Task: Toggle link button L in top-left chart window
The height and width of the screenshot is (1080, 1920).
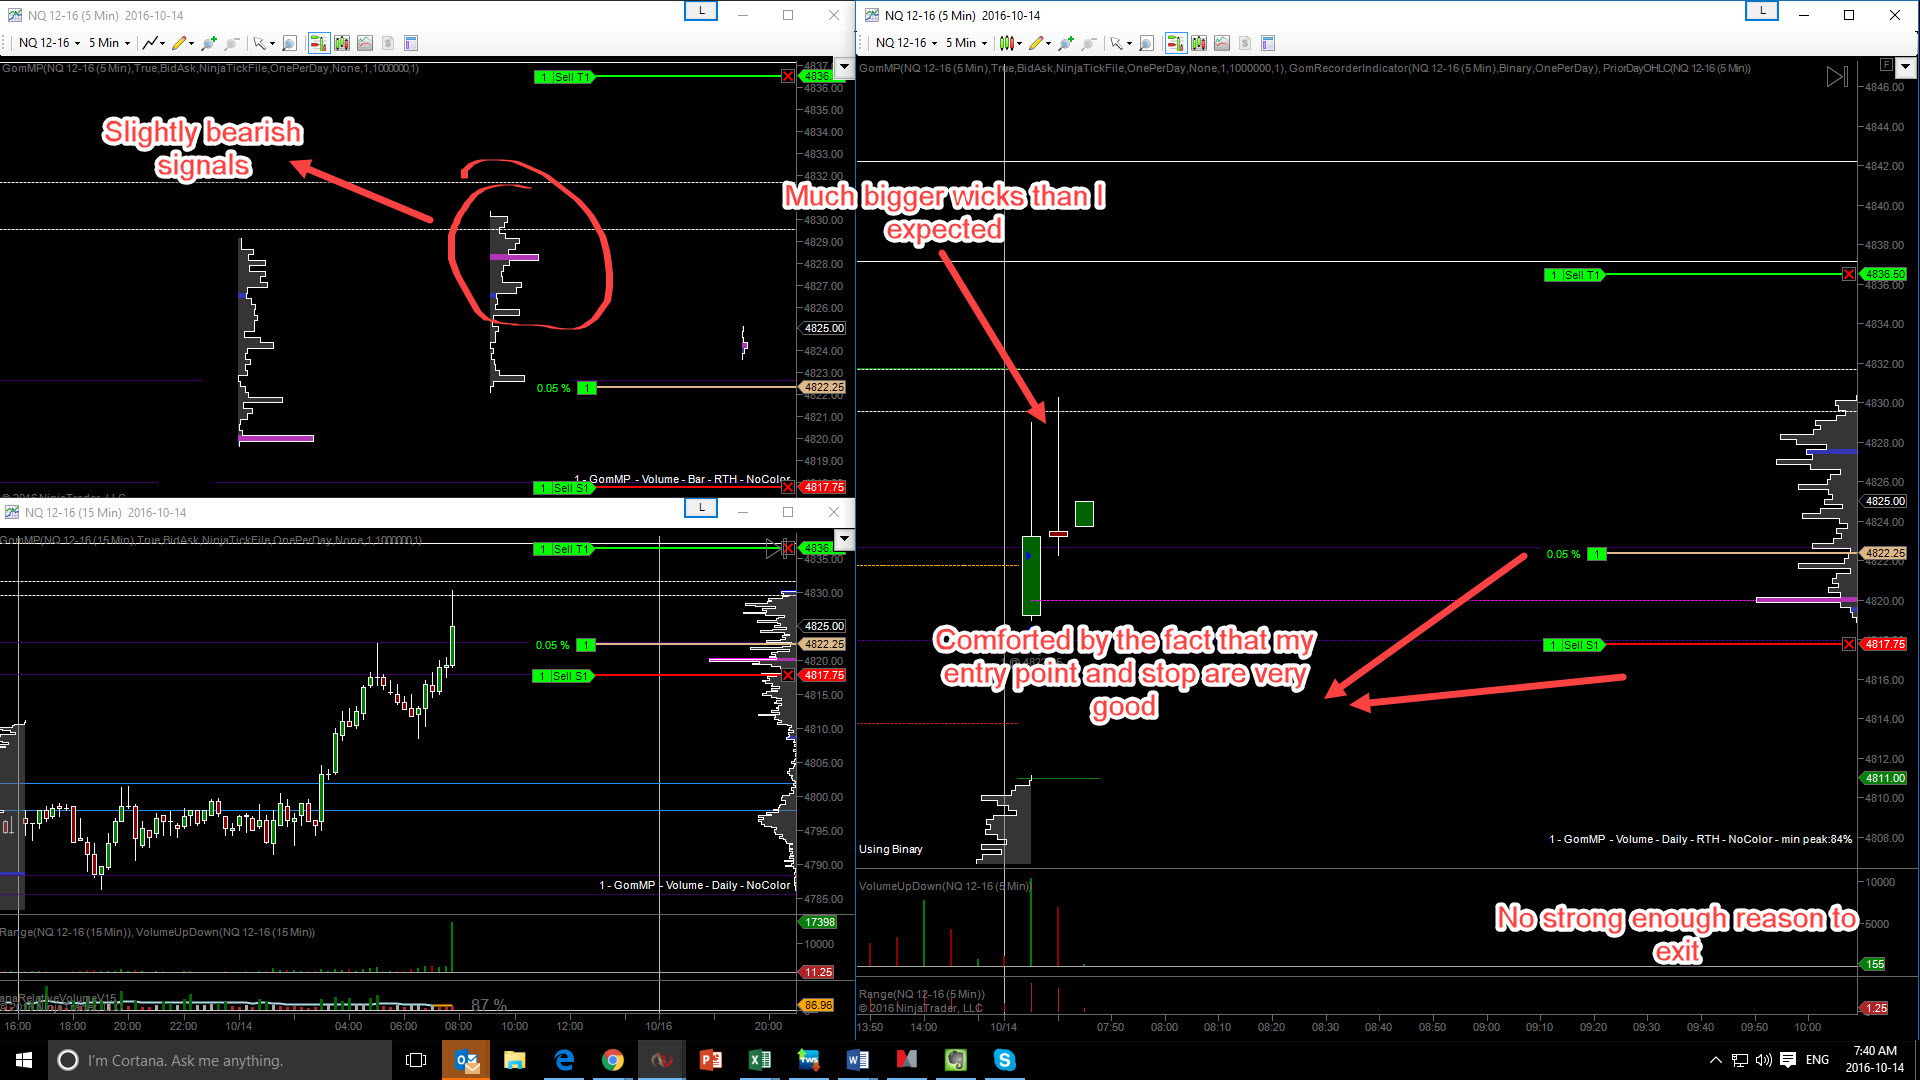Action: (x=701, y=11)
